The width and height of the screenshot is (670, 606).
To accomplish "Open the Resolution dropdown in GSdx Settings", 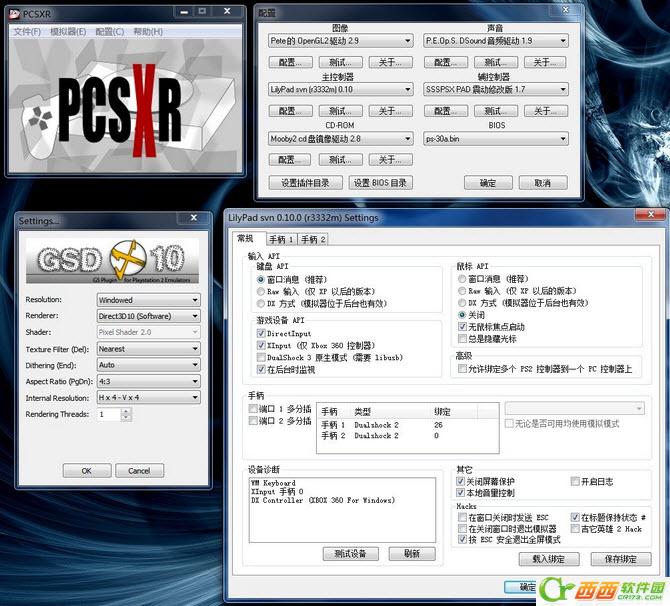I will pyautogui.click(x=148, y=300).
